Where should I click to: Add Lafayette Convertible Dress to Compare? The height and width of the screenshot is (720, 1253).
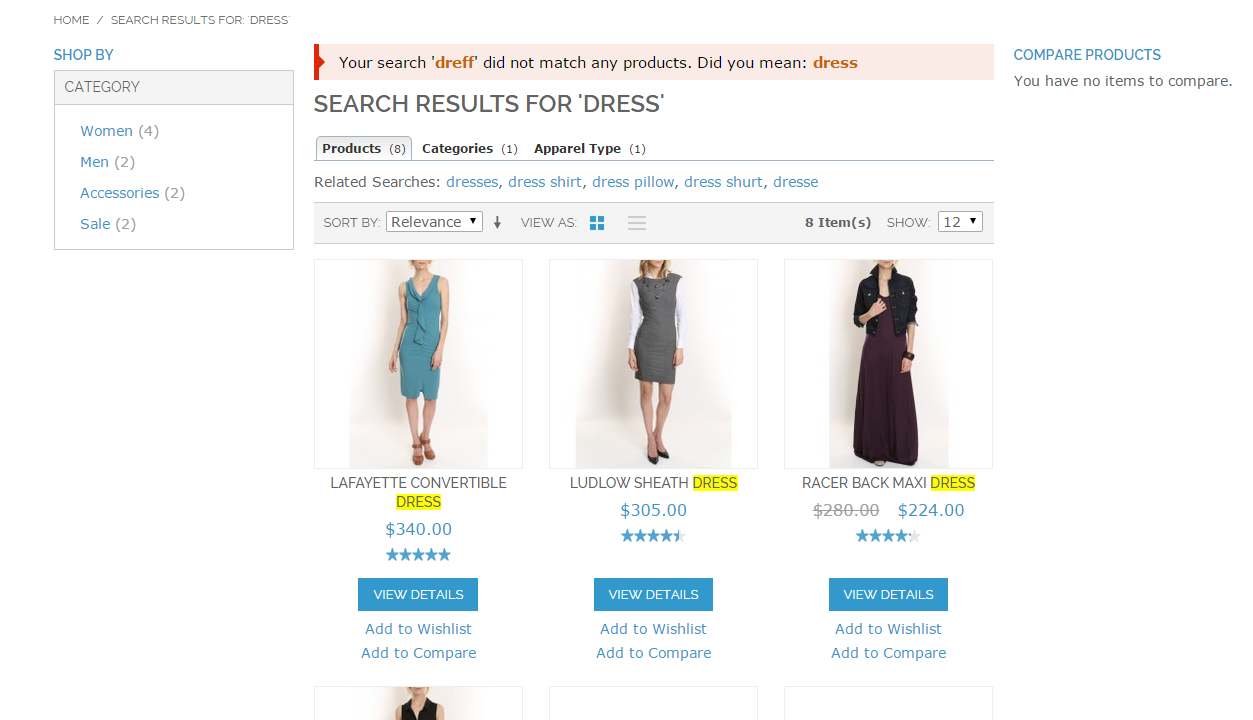coord(418,653)
